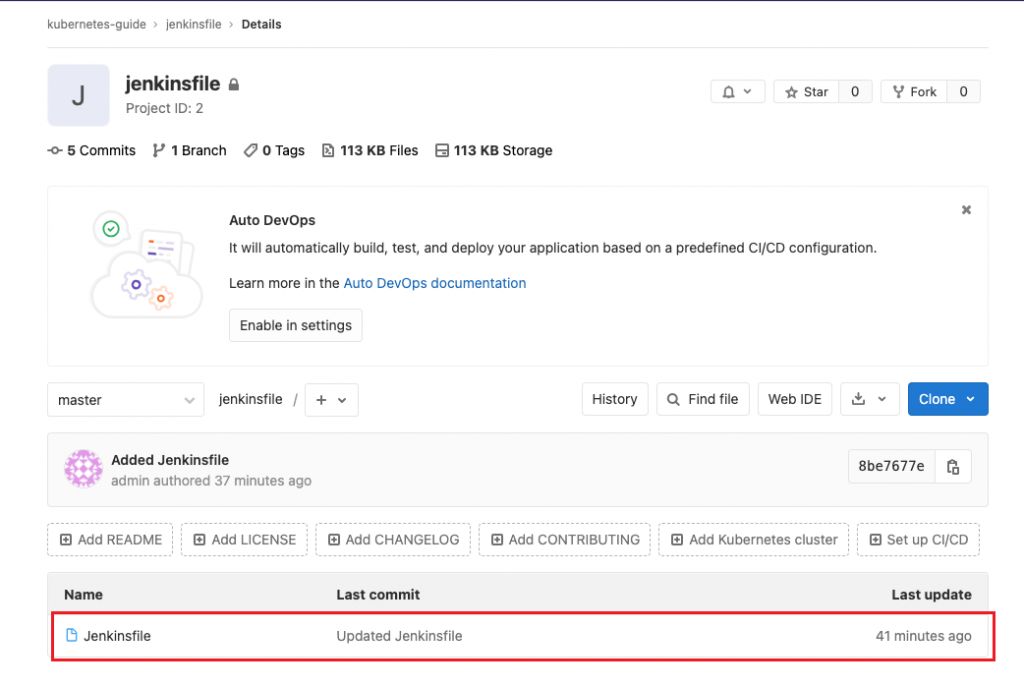1024x686 pixels.
Task: Click the 'authored 37 minutes ago' text
Action: tap(232, 482)
